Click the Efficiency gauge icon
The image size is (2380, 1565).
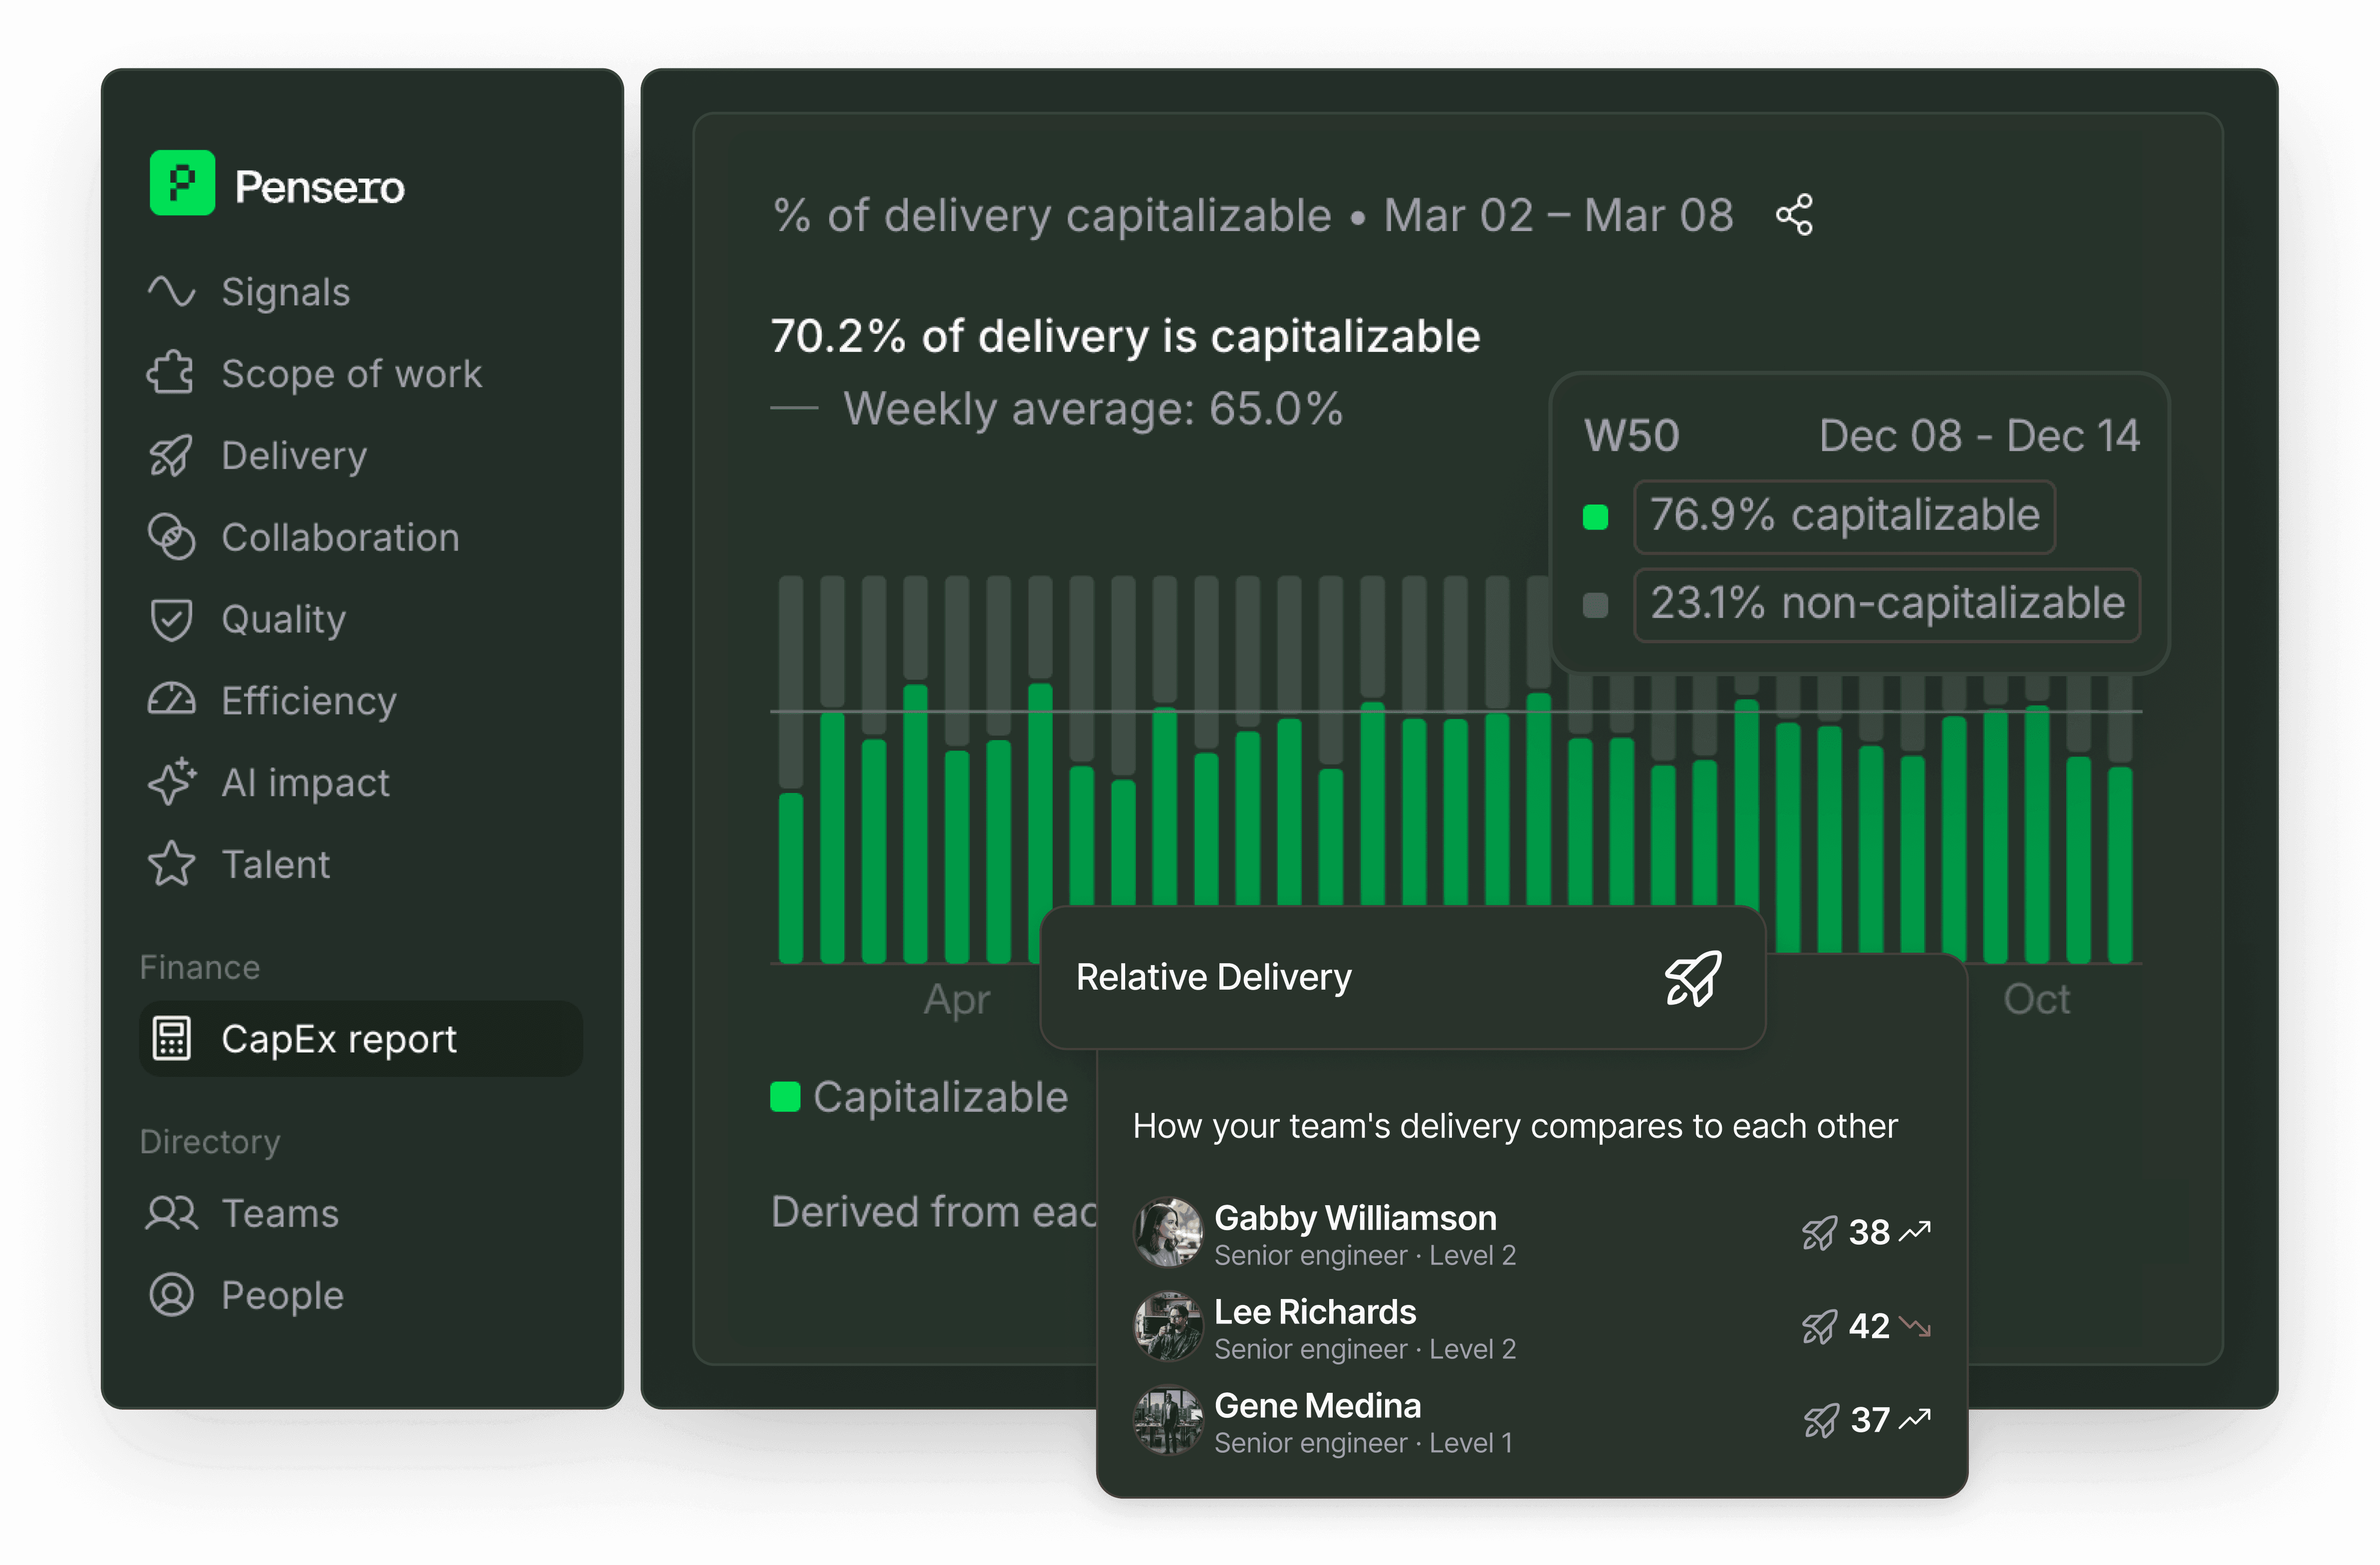(x=171, y=700)
